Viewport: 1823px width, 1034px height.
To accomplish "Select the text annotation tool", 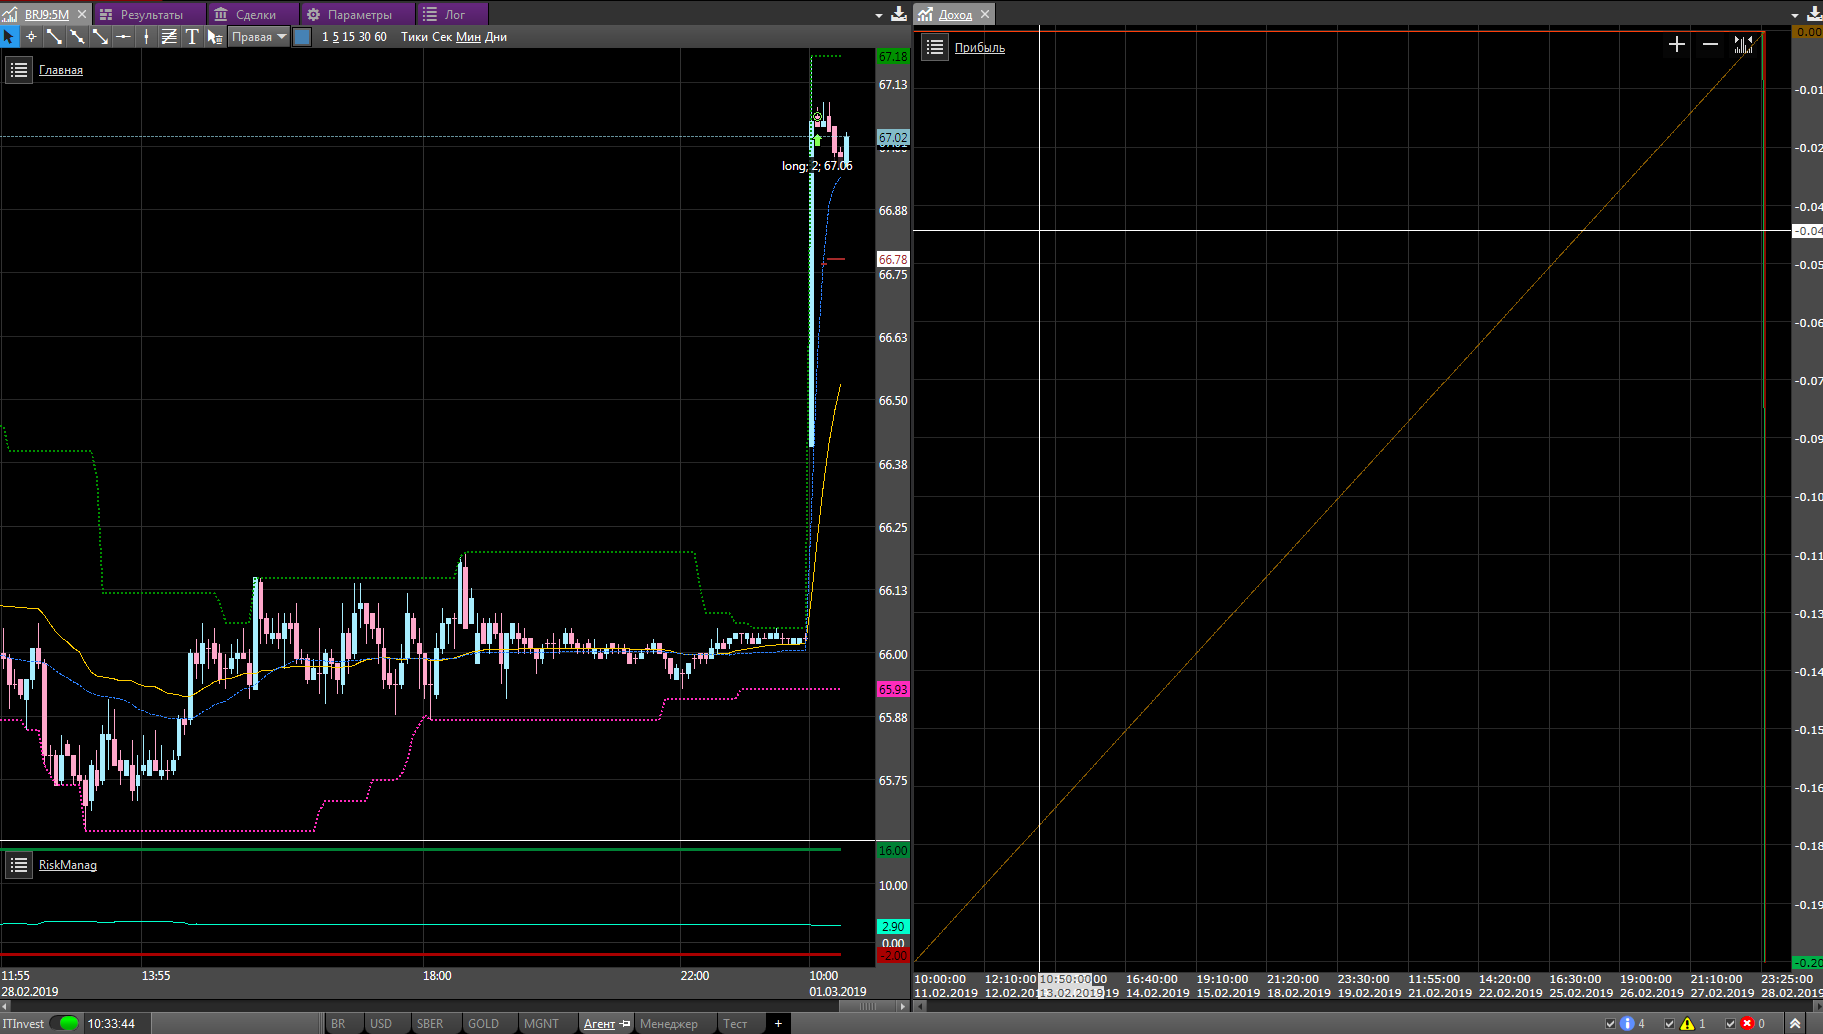I will tap(192, 37).
